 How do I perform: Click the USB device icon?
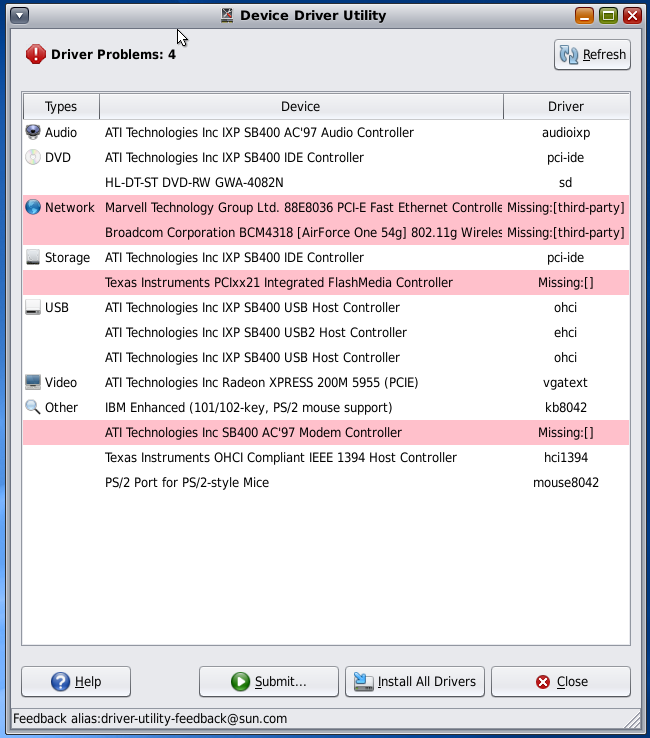(33, 307)
